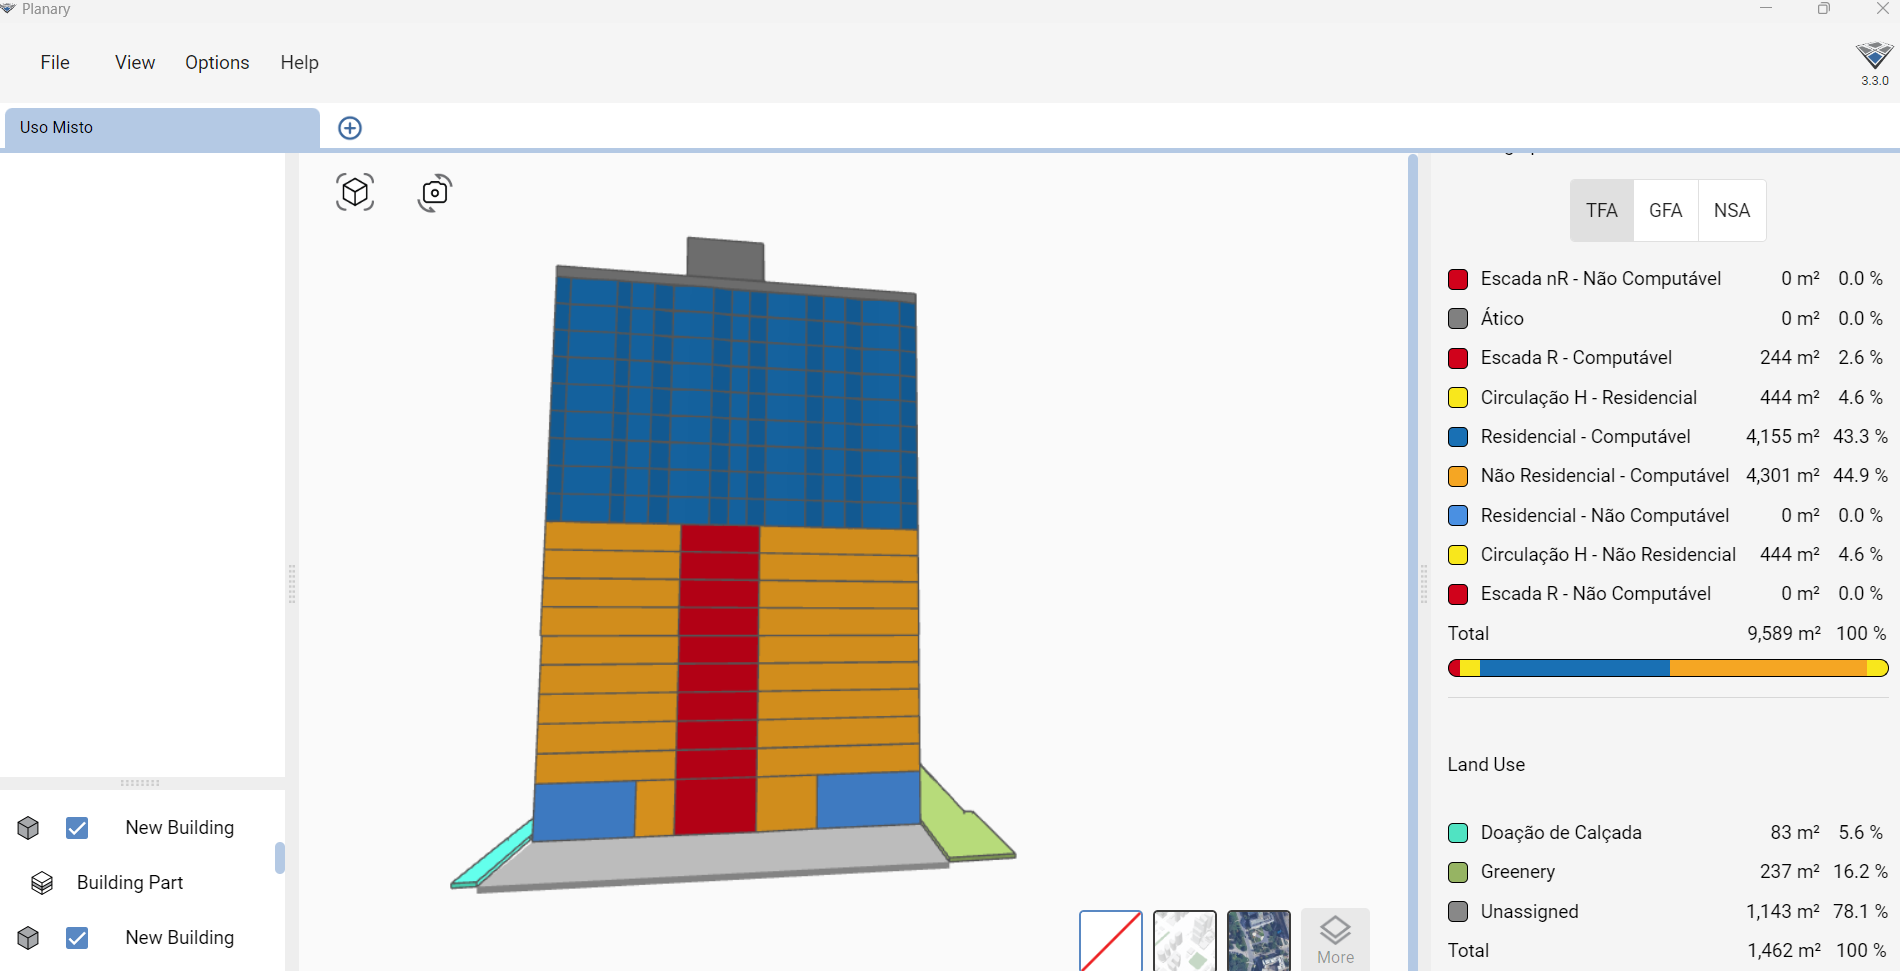The width and height of the screenshot is (1900, 971).
Task: Minimize the Planary window
Action: [x=1766, y=9]
